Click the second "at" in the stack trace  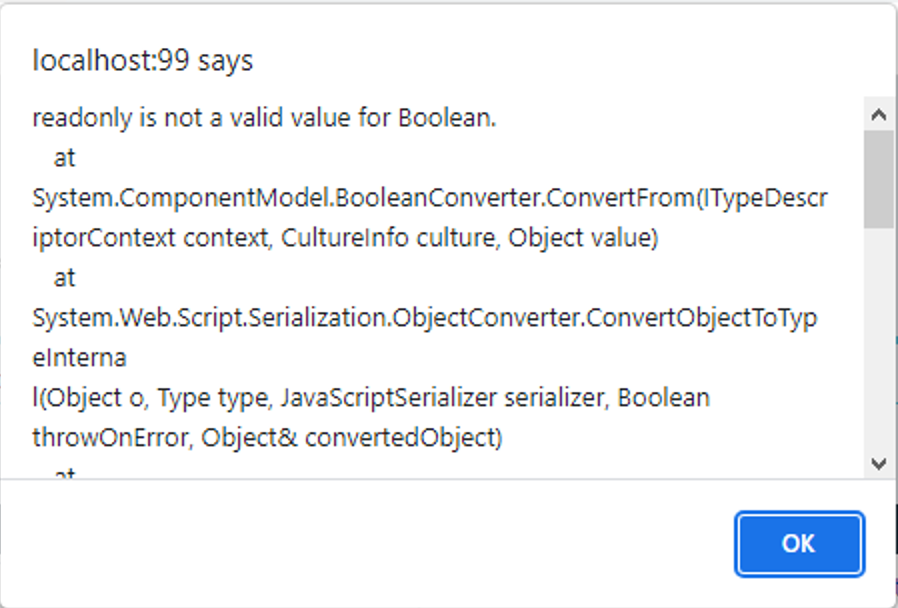pyautogui.click(x=65, y=278)
